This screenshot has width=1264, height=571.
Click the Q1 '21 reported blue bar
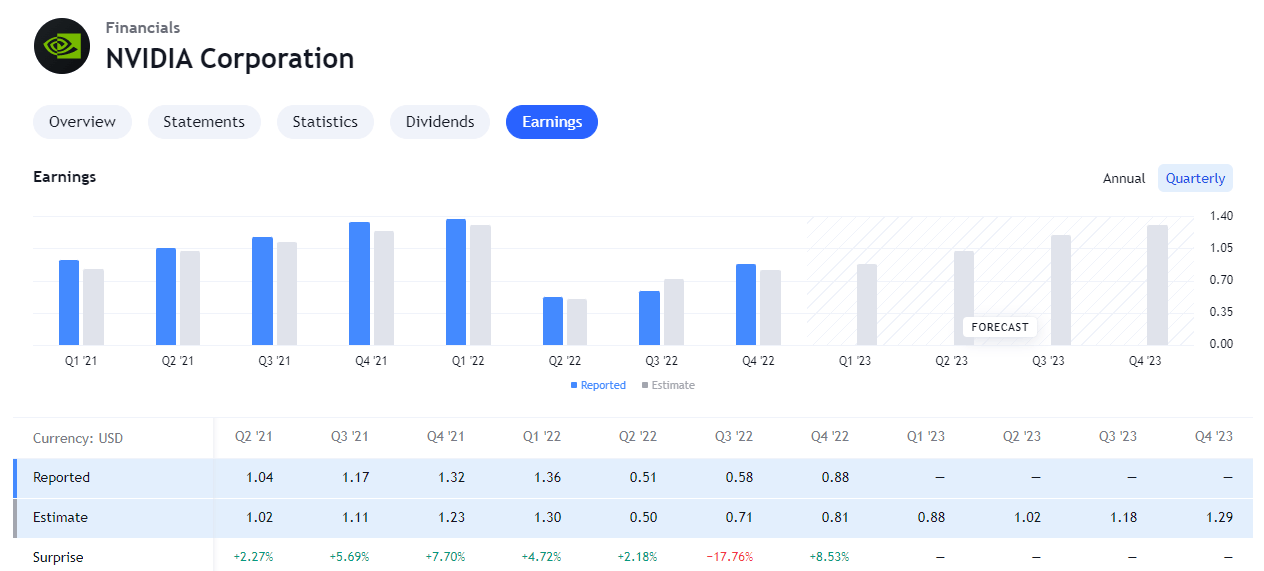pyautogui.click(x=69, y=302)
